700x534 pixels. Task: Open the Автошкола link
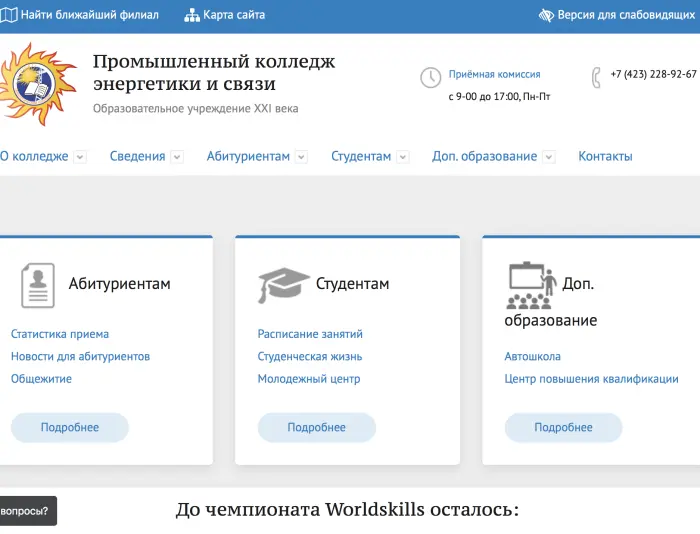click(532, 356)
